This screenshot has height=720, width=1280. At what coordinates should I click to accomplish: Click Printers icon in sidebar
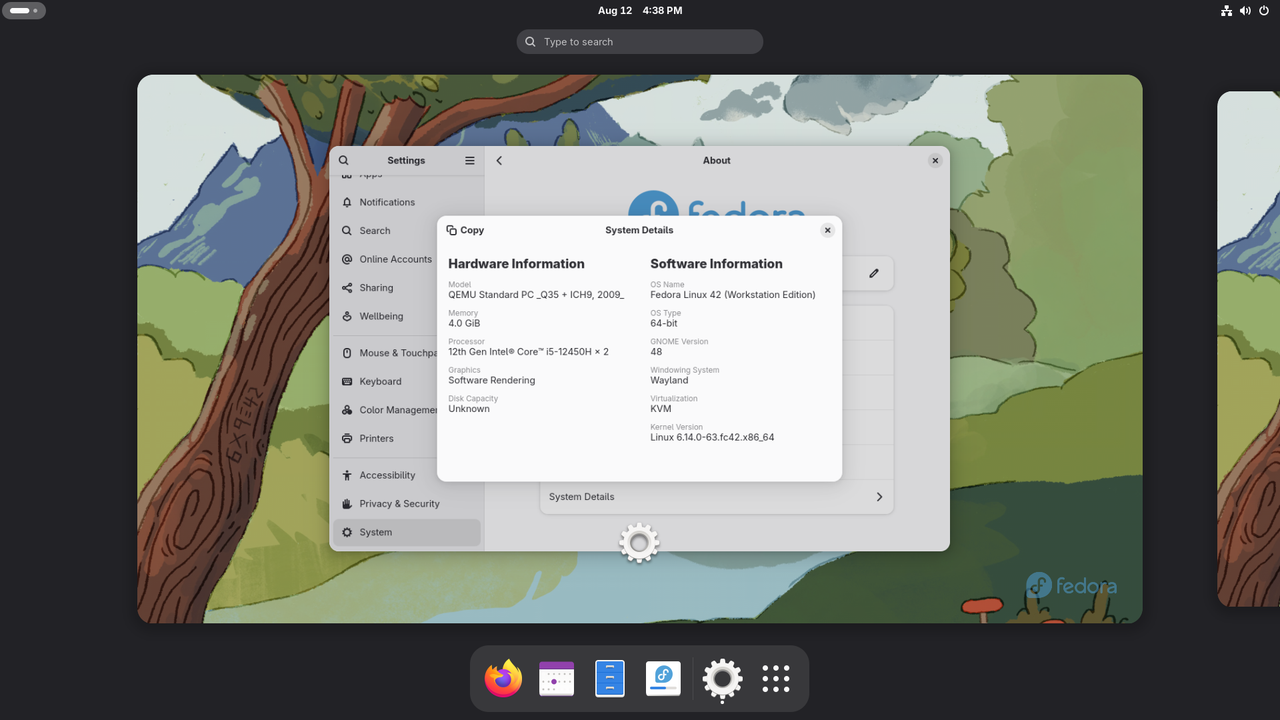(x=347, y=438)
